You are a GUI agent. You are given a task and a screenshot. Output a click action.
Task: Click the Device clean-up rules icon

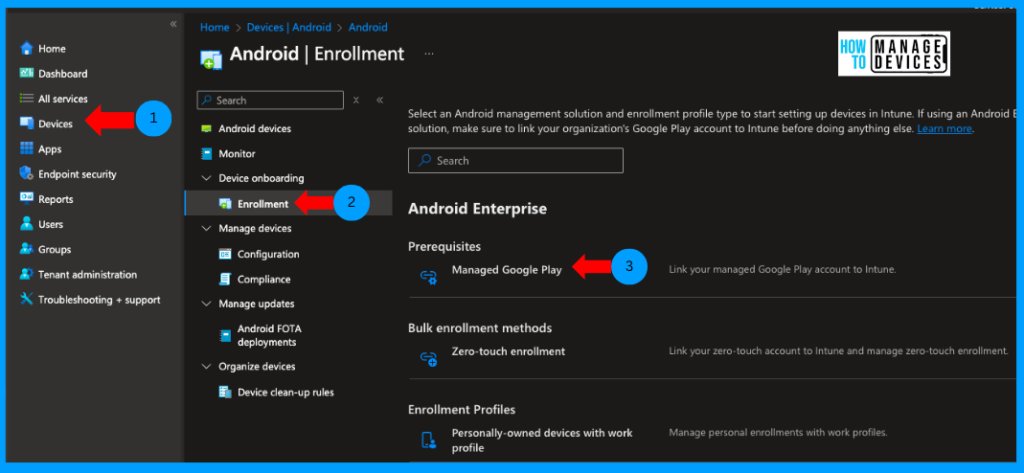click(x=225, y=392)
